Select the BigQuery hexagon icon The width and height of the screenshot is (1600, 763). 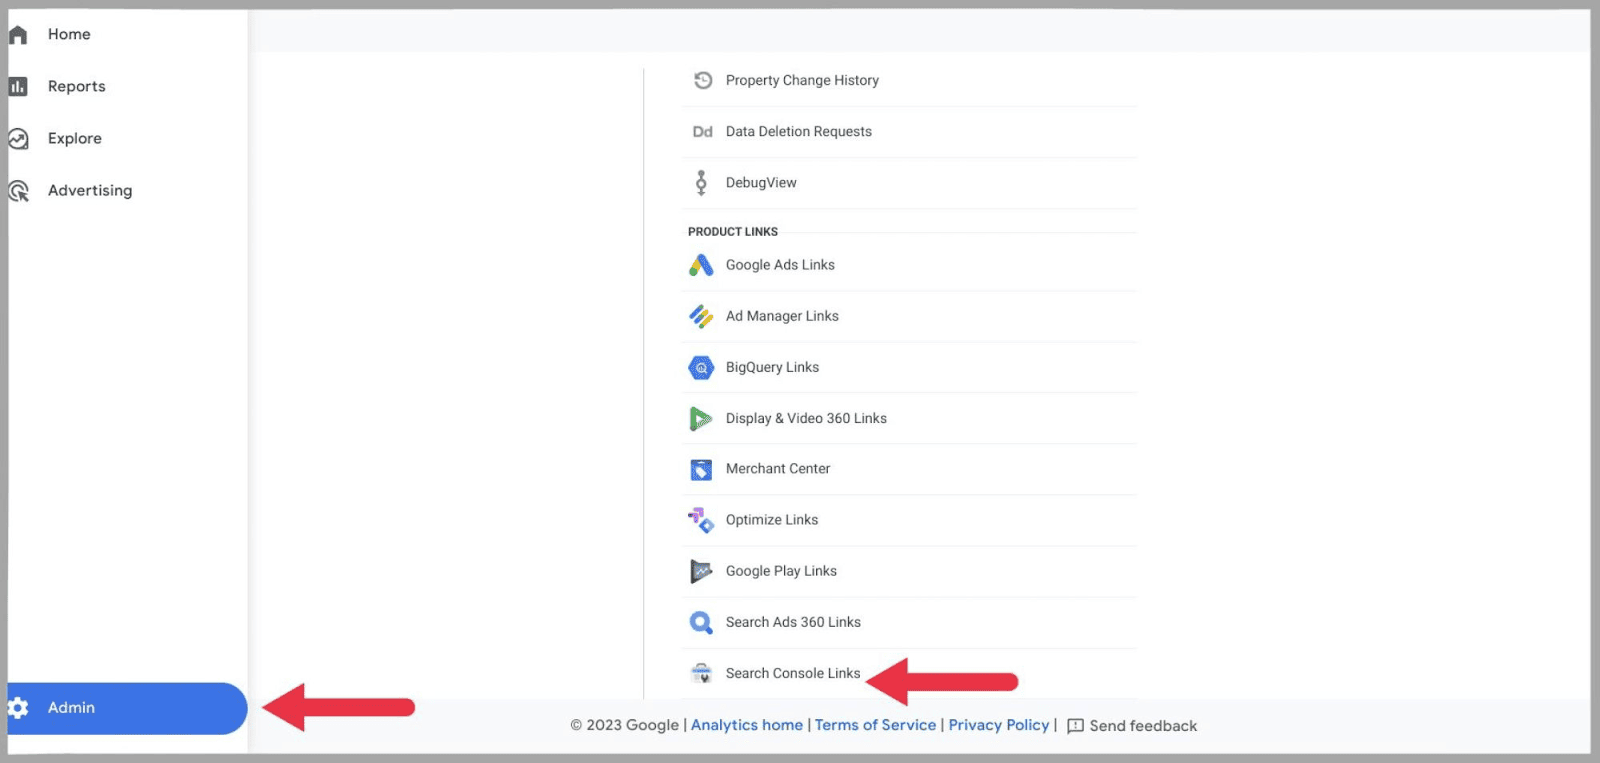point(701,368)
